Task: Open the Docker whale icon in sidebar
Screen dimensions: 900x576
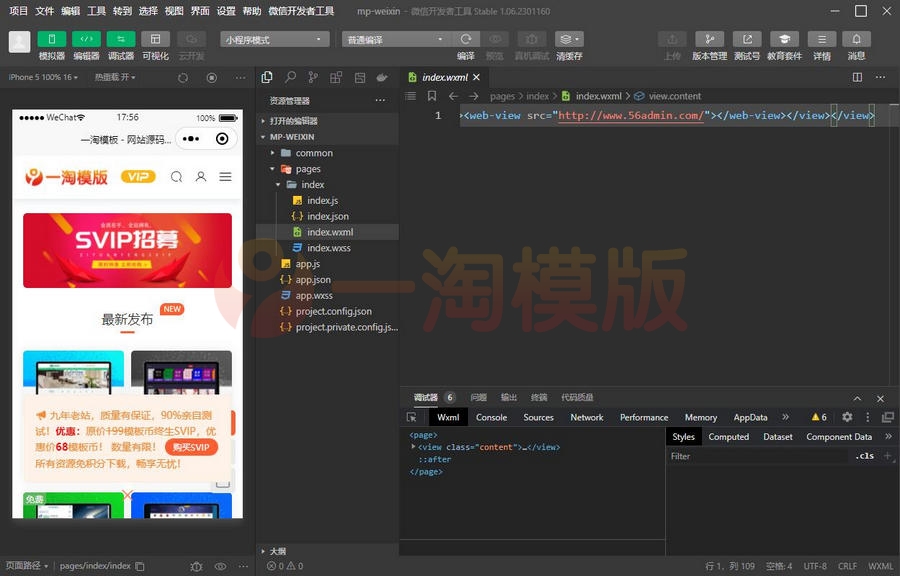Action: click(382, 77)
